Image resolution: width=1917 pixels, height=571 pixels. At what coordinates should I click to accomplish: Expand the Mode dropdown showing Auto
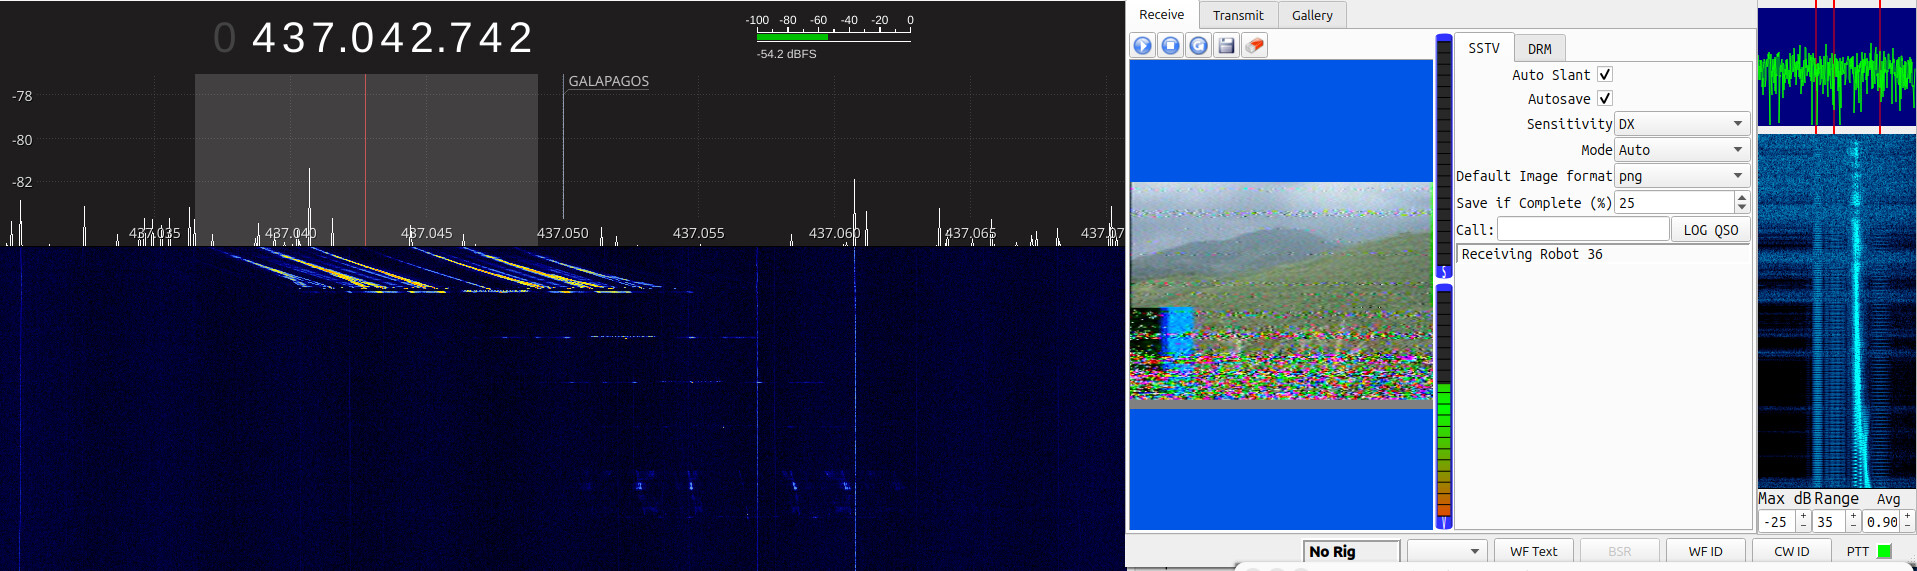[1682, 150]
